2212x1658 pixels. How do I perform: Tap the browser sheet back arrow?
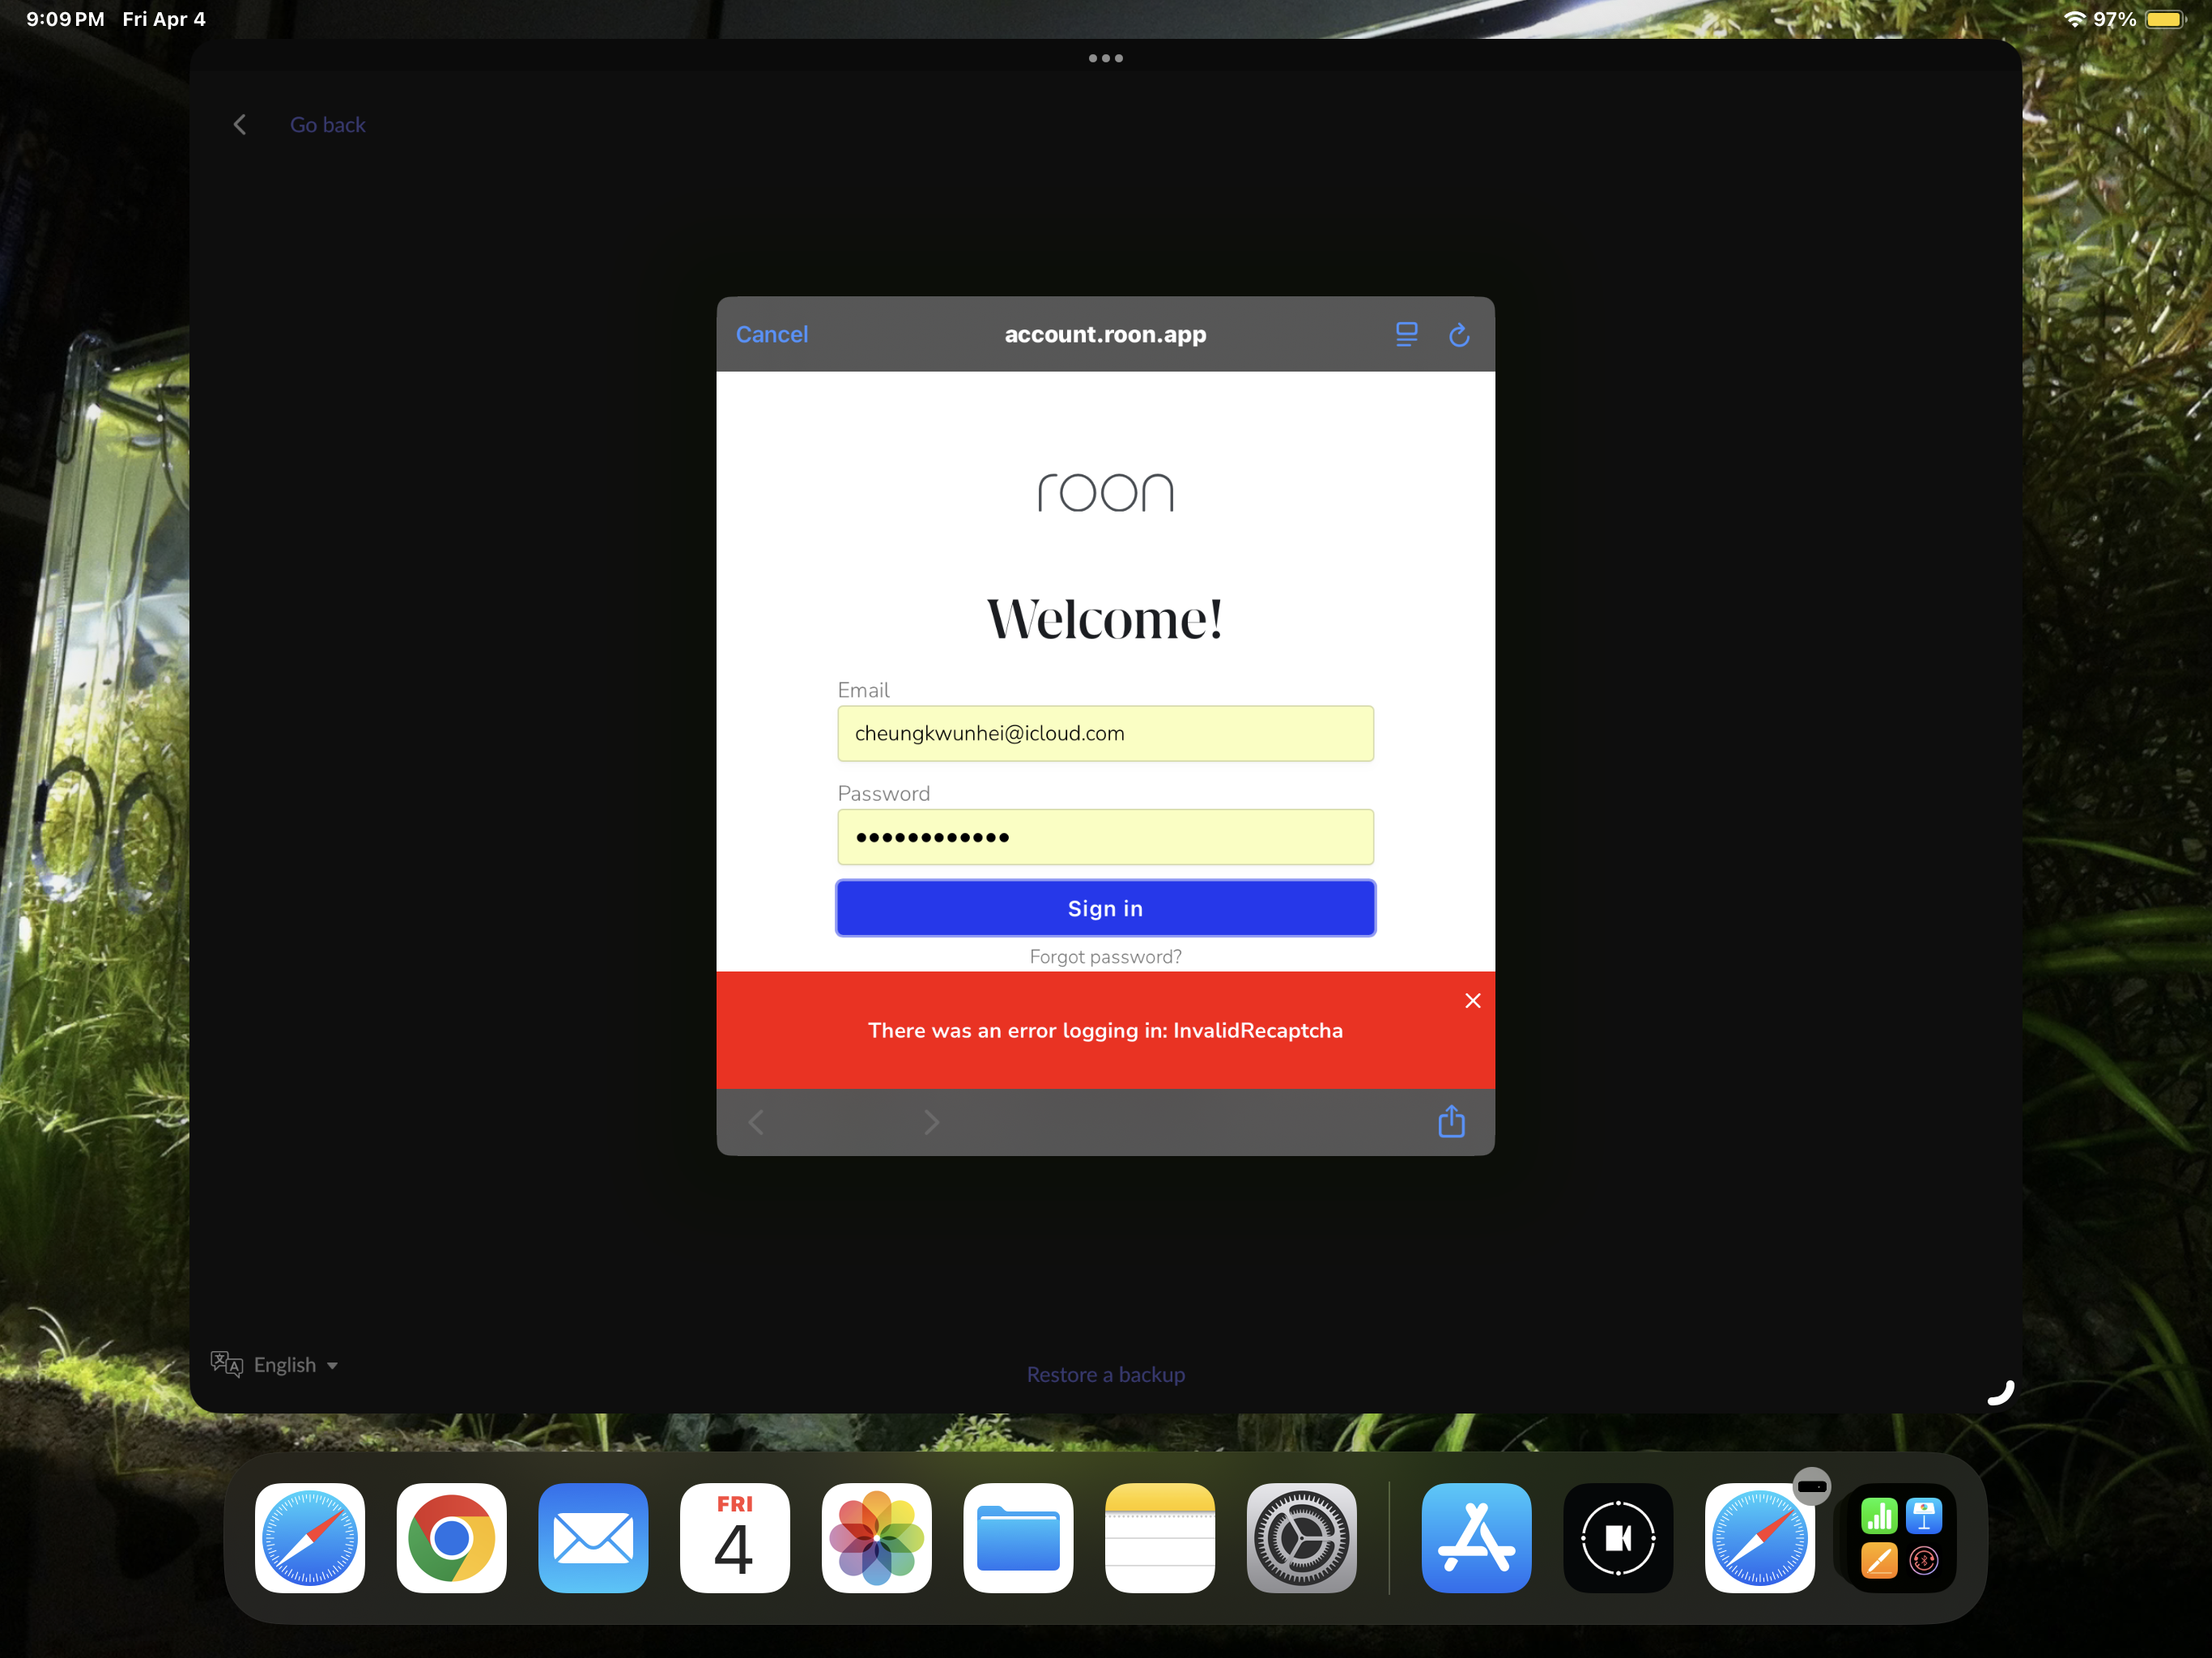point(756,1122)
